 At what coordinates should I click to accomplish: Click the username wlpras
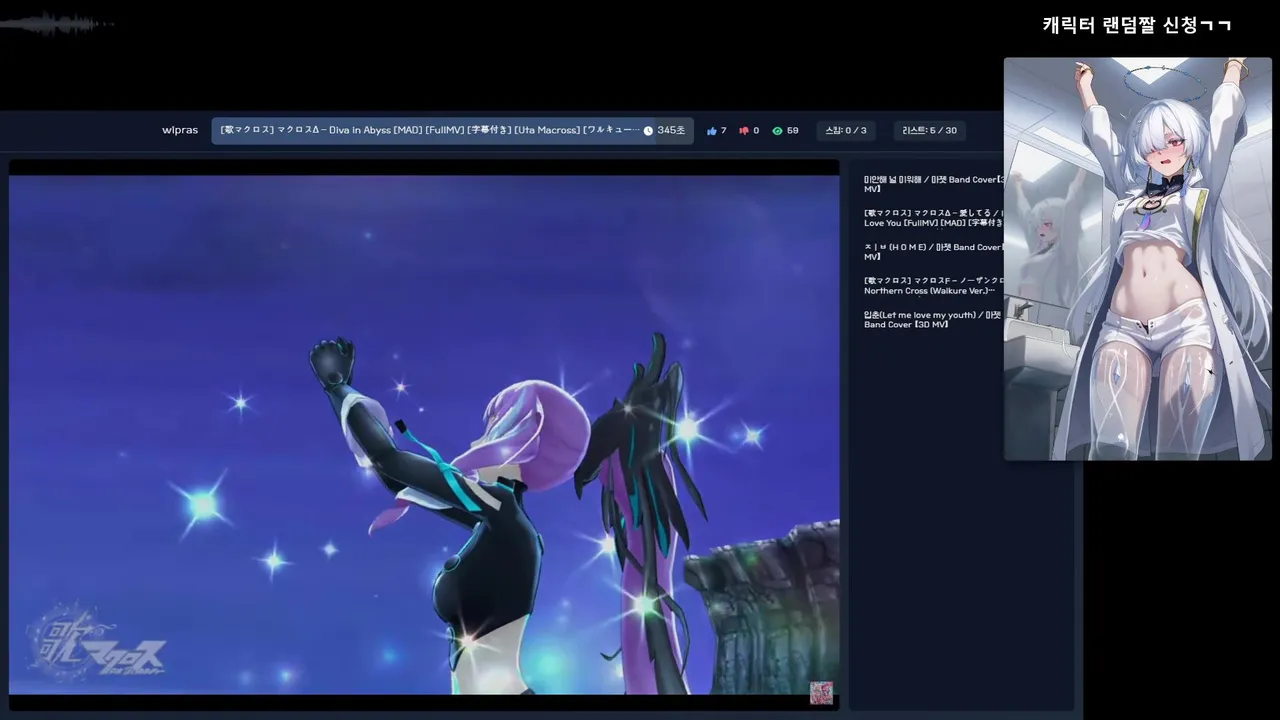180,130
